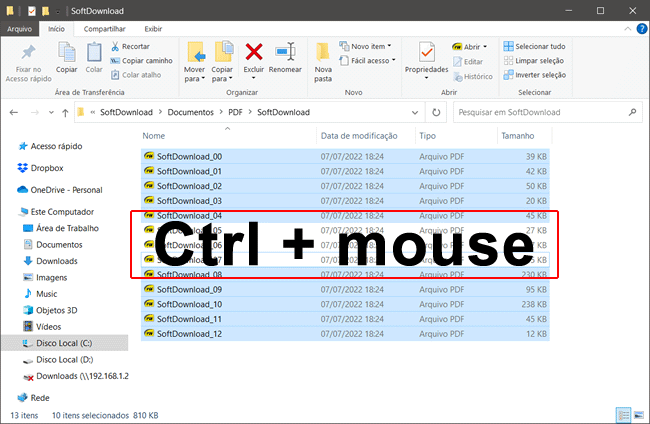Select Disco Local (D:) in sidebar
650x424 pixels.
point(64,359)
